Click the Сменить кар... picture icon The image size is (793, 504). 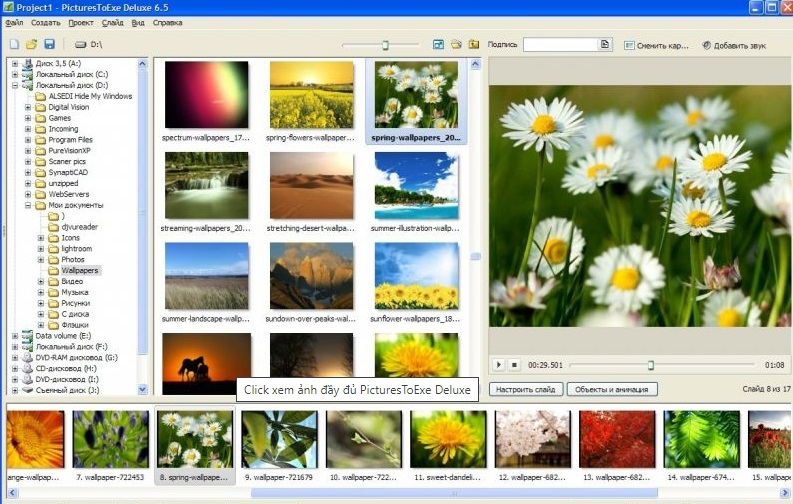click(x=629, y=45)
